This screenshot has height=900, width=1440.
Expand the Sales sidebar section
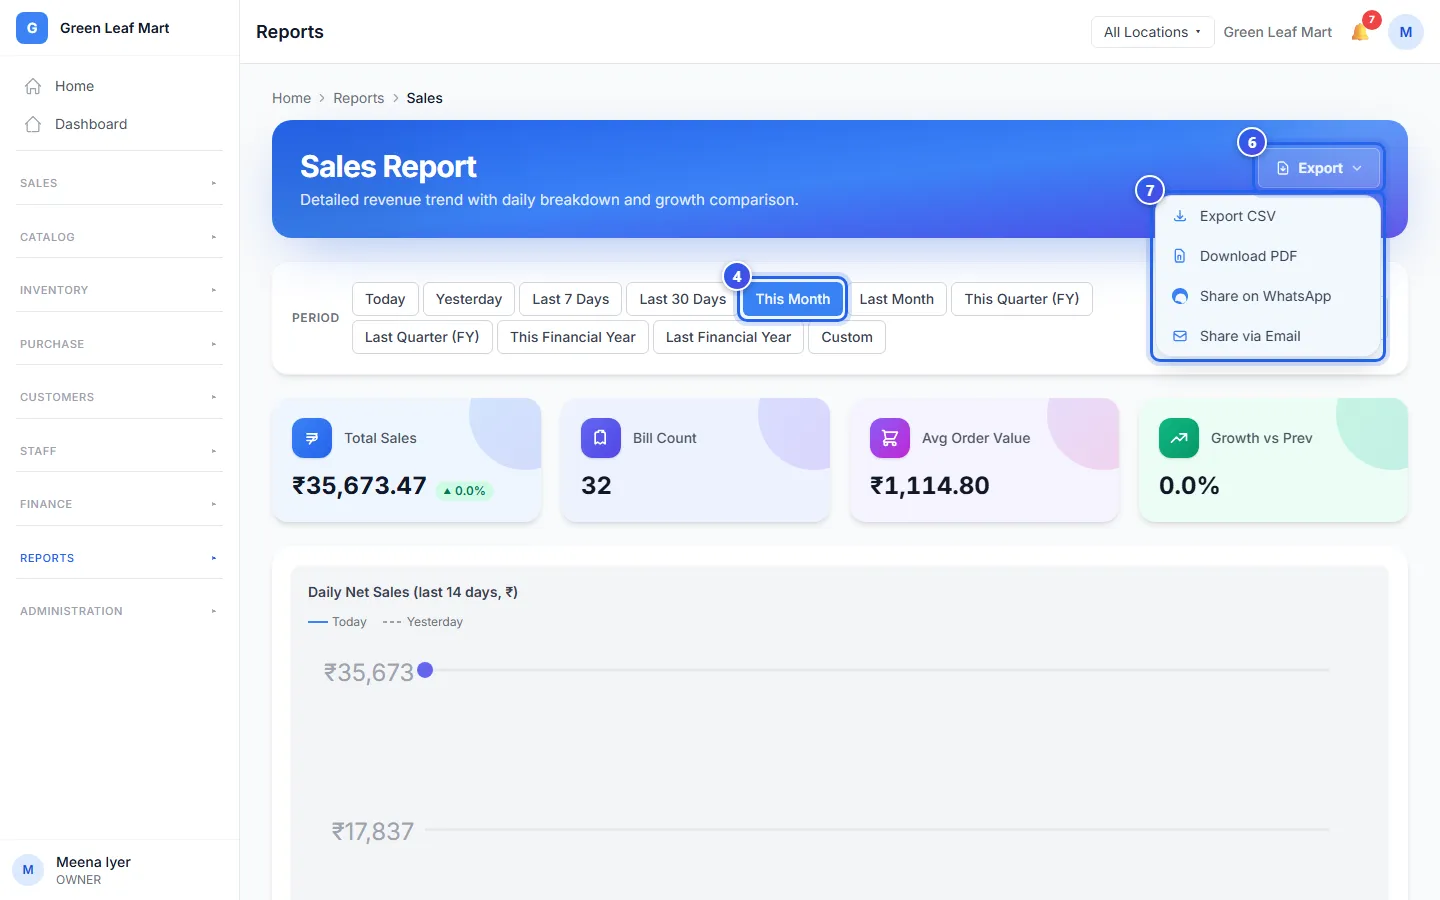coord(120,183)
